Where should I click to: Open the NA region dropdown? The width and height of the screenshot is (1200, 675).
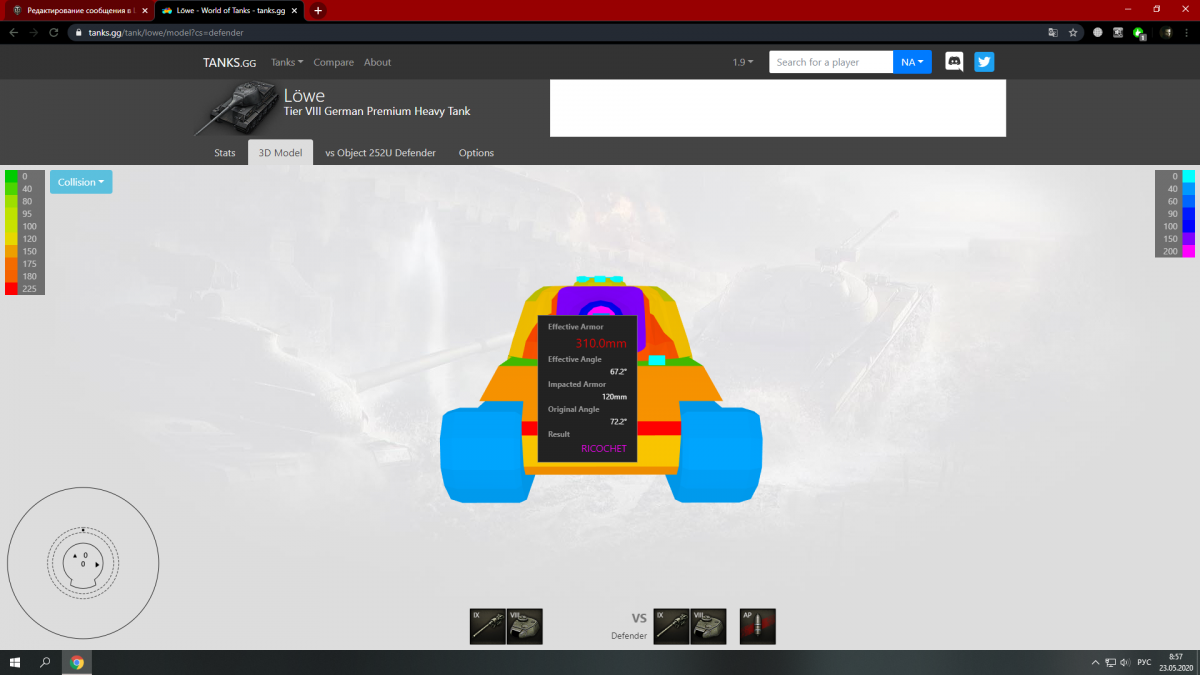tap(912, 62)
